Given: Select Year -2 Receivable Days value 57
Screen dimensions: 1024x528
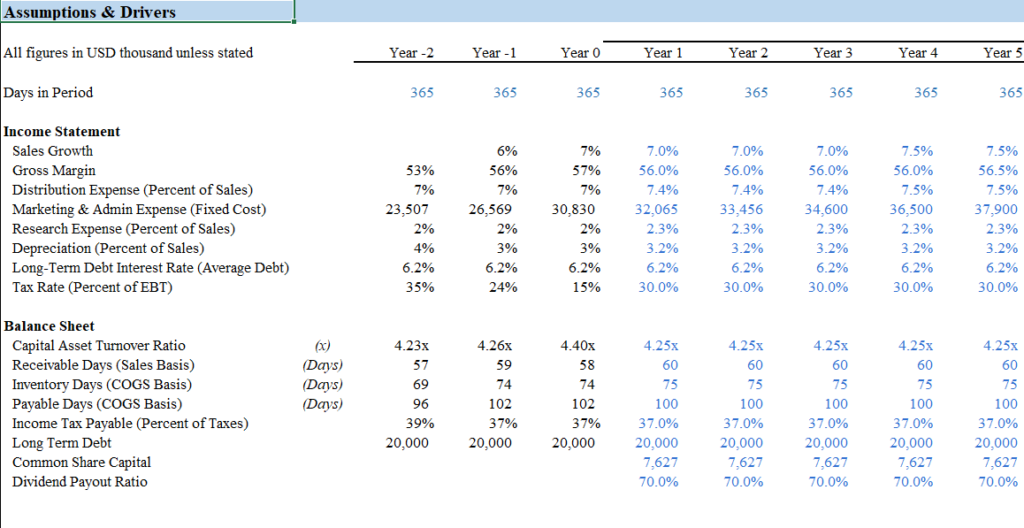Looking at the screenshot, I should [421, 365].
